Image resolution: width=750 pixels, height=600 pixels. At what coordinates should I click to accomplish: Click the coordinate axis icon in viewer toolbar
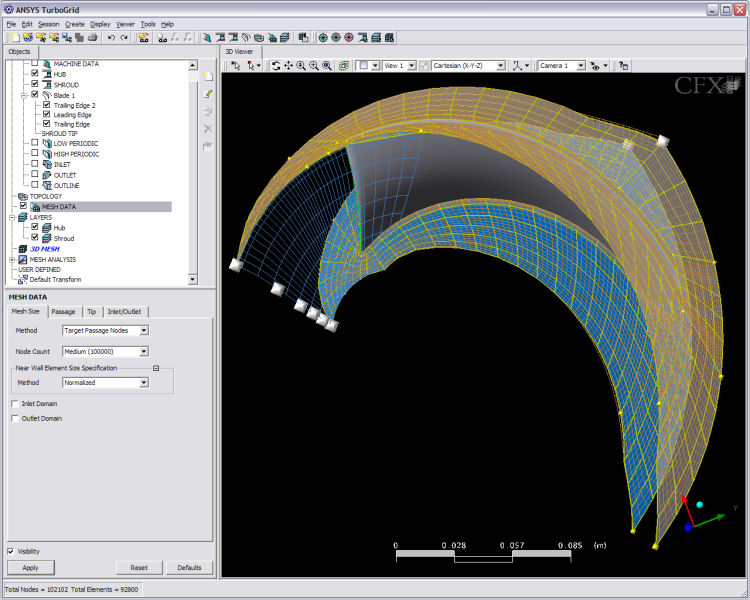coord(517,66)
